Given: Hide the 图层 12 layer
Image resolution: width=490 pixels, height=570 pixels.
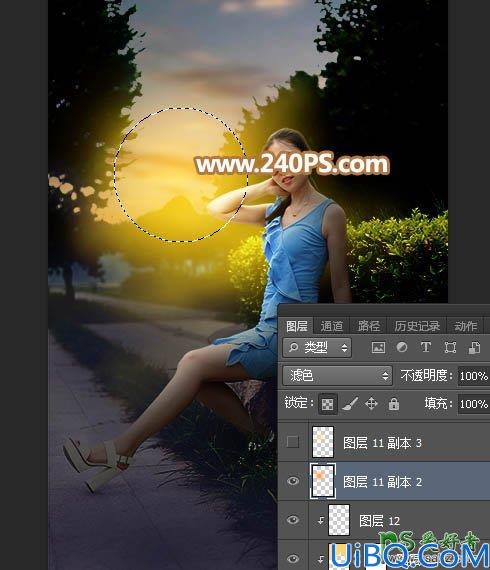Looking at the screenshot, I should [293, 520].
